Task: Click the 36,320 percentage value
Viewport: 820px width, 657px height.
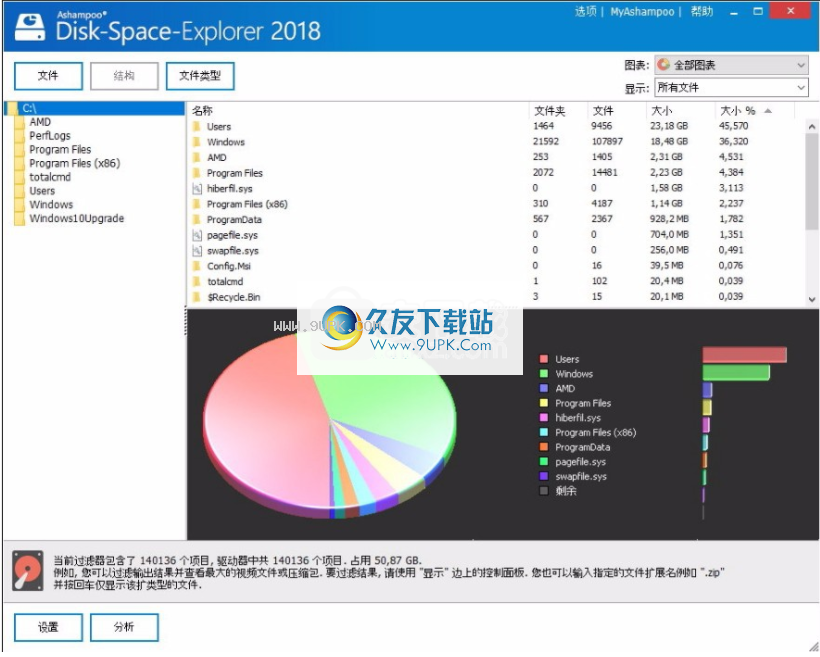Action: [x=733, y=142]
